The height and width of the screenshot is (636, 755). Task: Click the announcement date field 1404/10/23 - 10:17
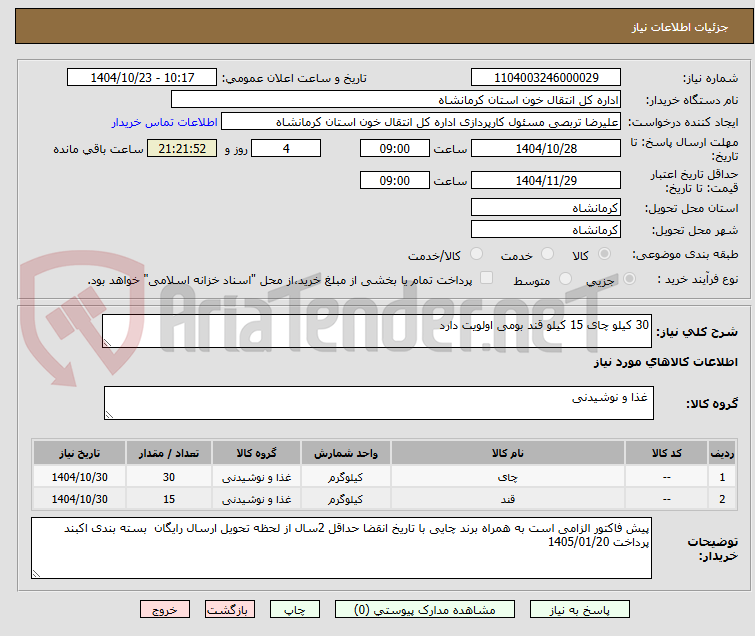tap(142, 78)
